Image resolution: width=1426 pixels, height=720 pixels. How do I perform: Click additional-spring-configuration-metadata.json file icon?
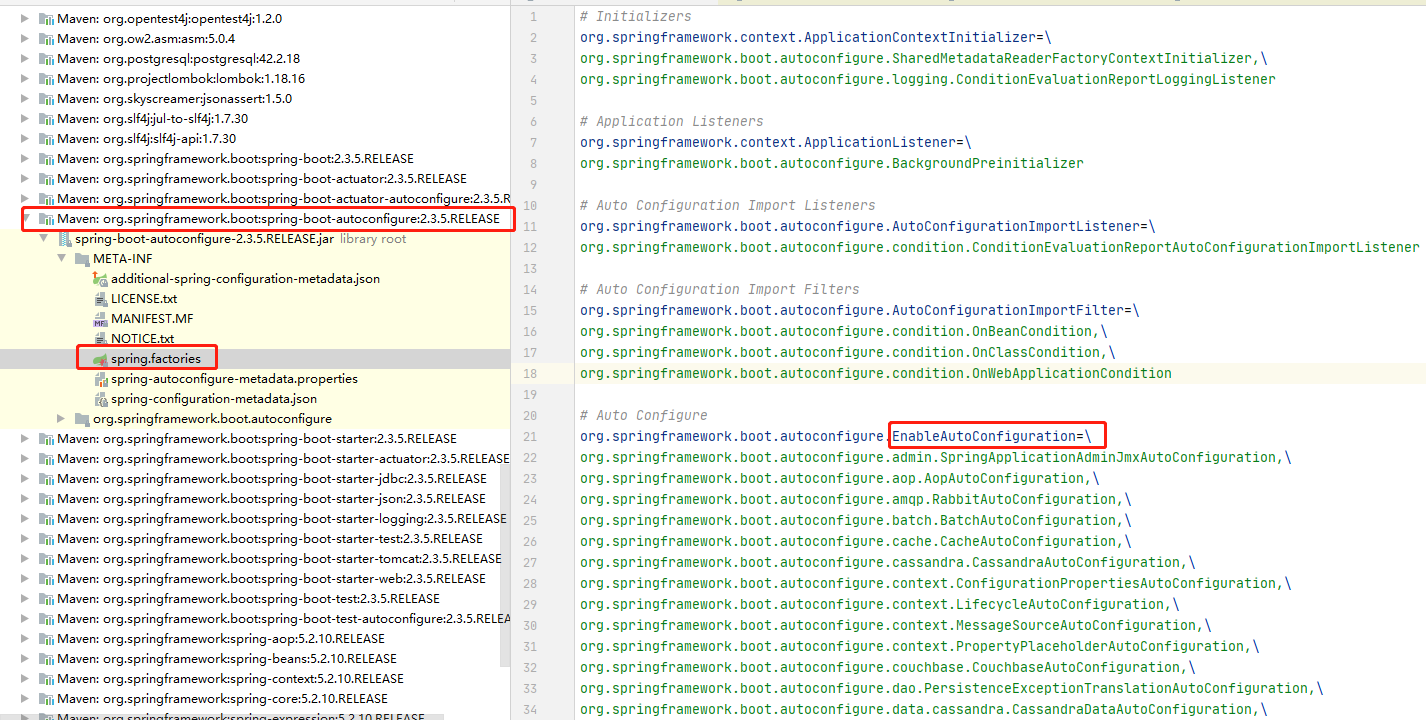click(100, 279)
